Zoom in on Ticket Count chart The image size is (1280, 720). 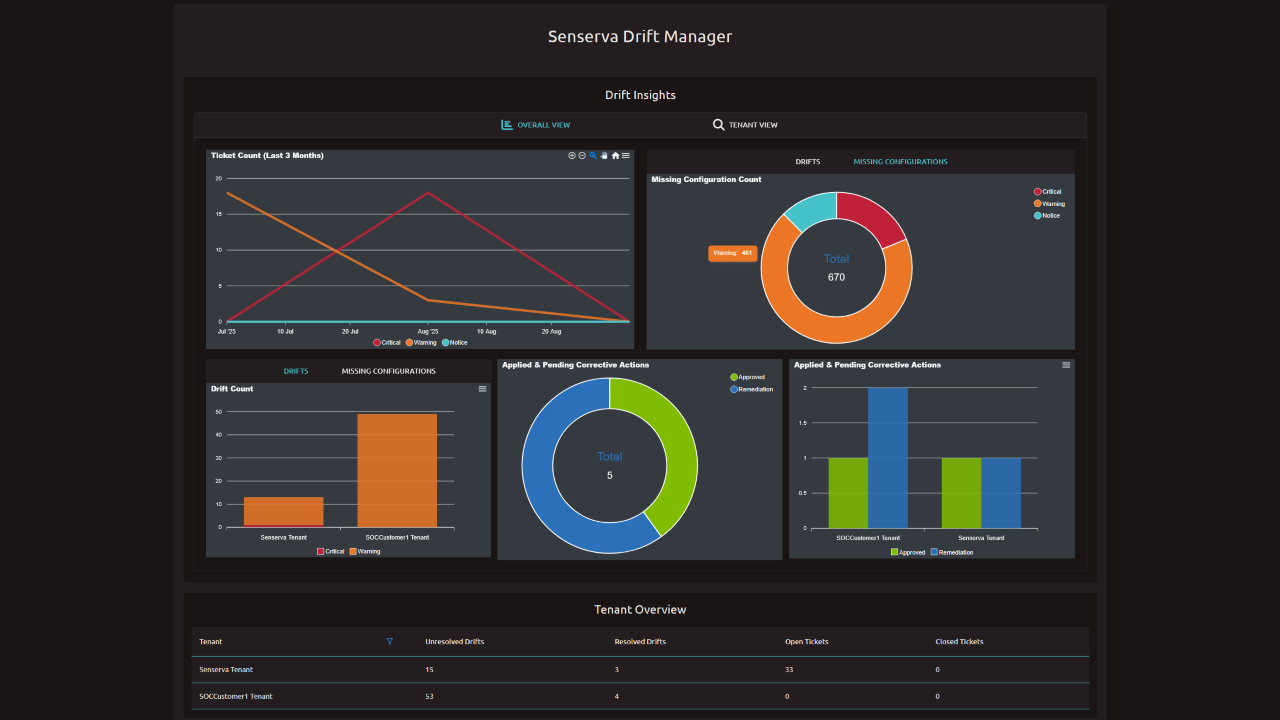(572, 156)
